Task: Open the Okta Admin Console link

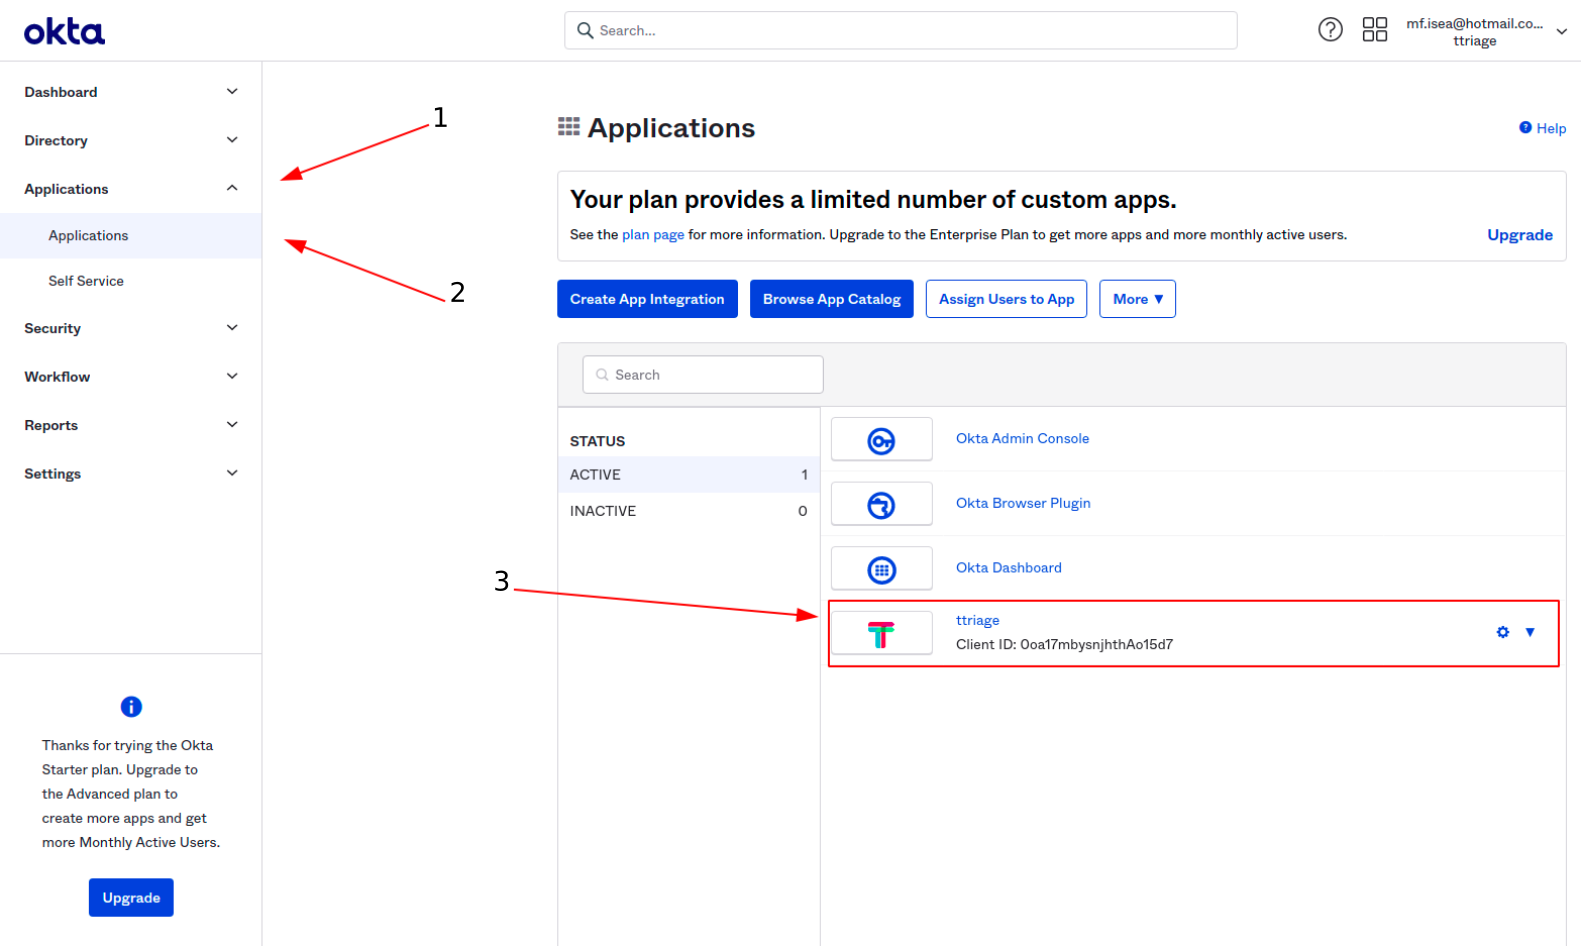Action: pyautogui.click(x=1022, y=438)
